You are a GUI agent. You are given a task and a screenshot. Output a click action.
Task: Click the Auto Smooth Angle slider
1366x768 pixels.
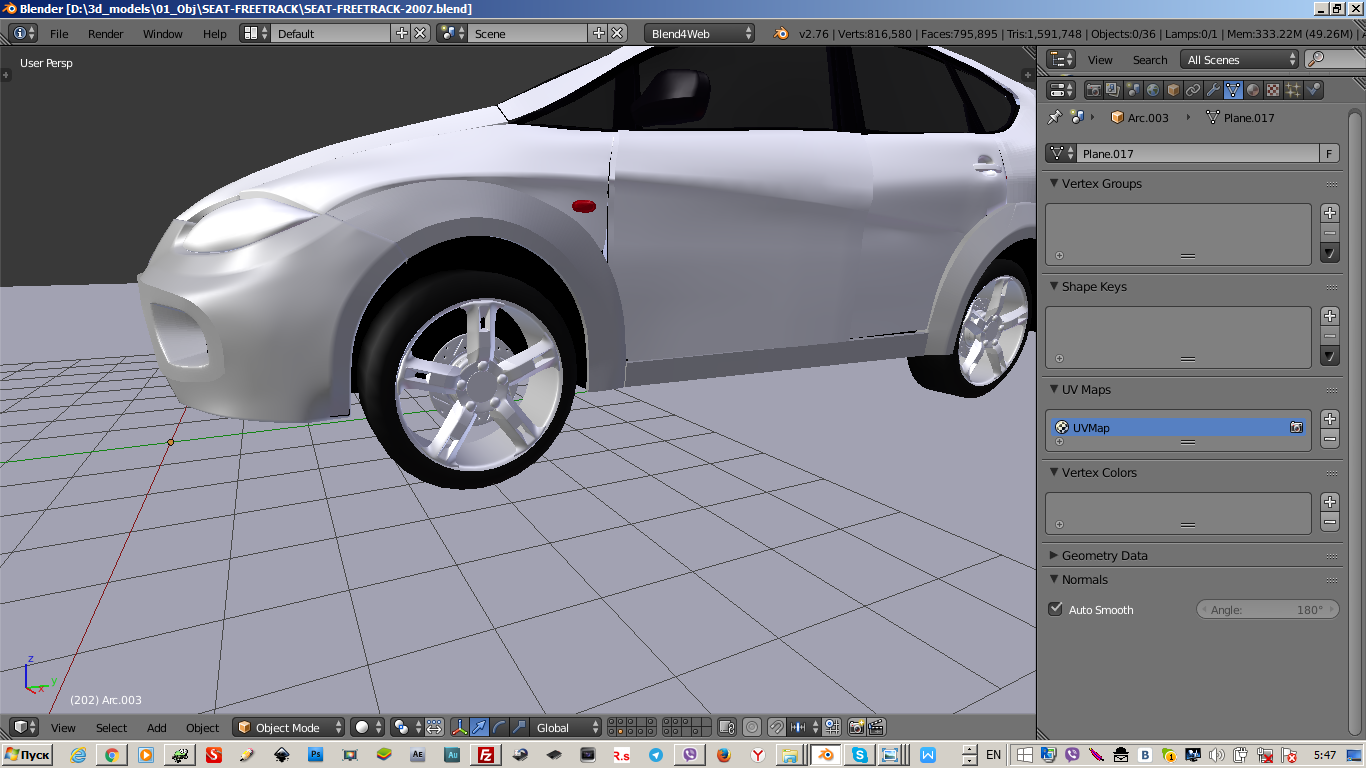point(1267,609)
